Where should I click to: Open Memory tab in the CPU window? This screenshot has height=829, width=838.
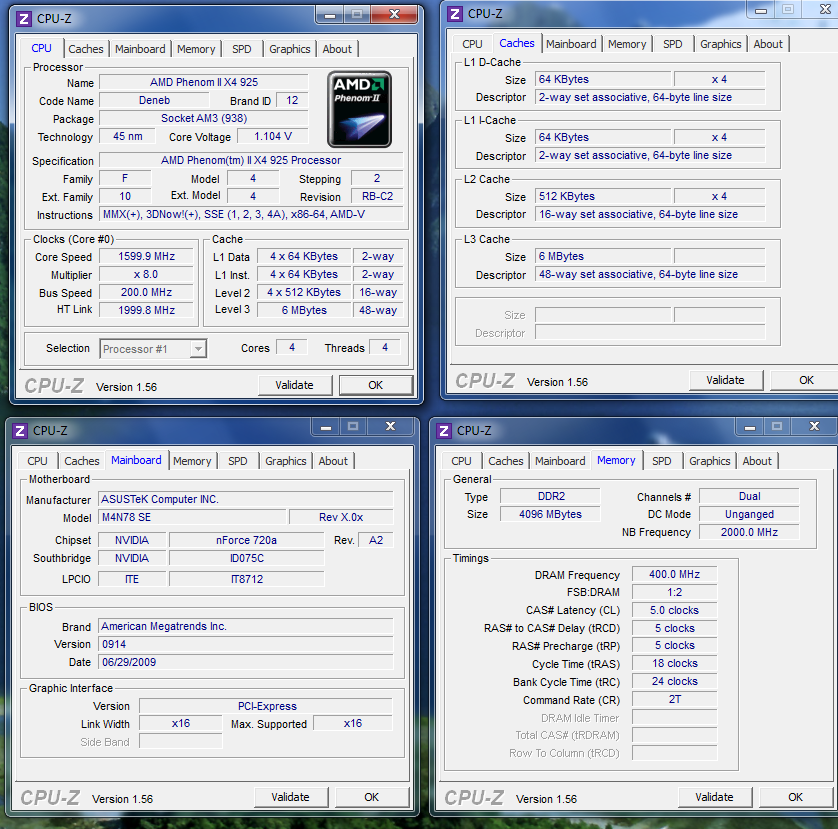pyautogui.click(x=196, y=49)
